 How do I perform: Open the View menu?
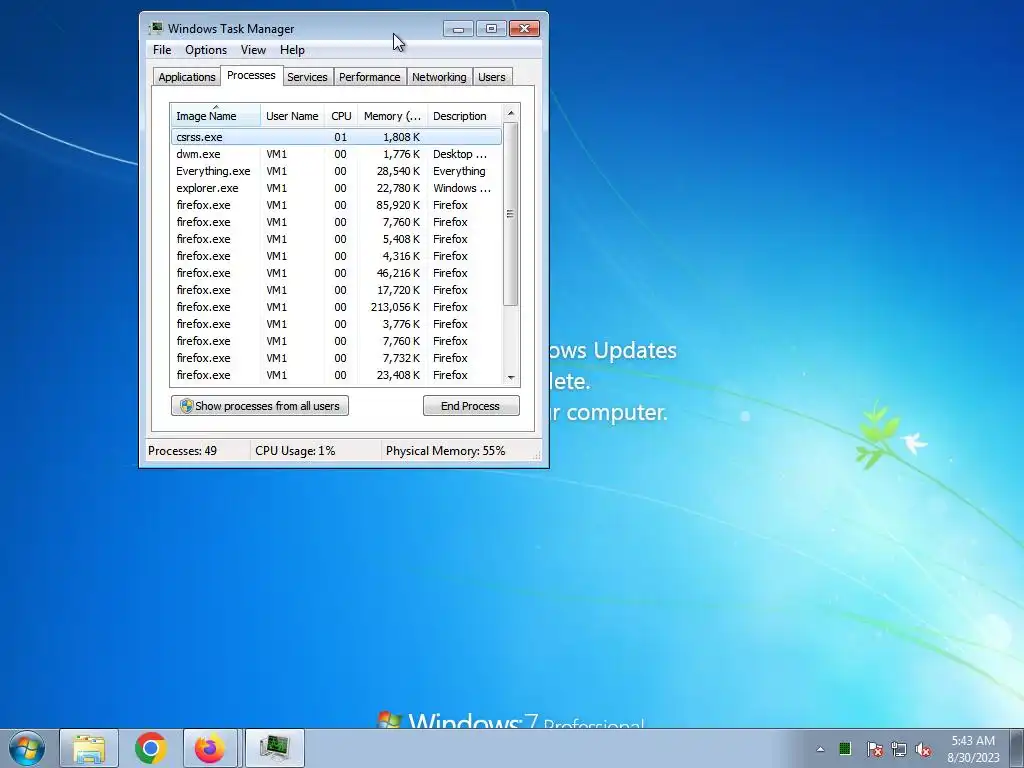point(253,50)
